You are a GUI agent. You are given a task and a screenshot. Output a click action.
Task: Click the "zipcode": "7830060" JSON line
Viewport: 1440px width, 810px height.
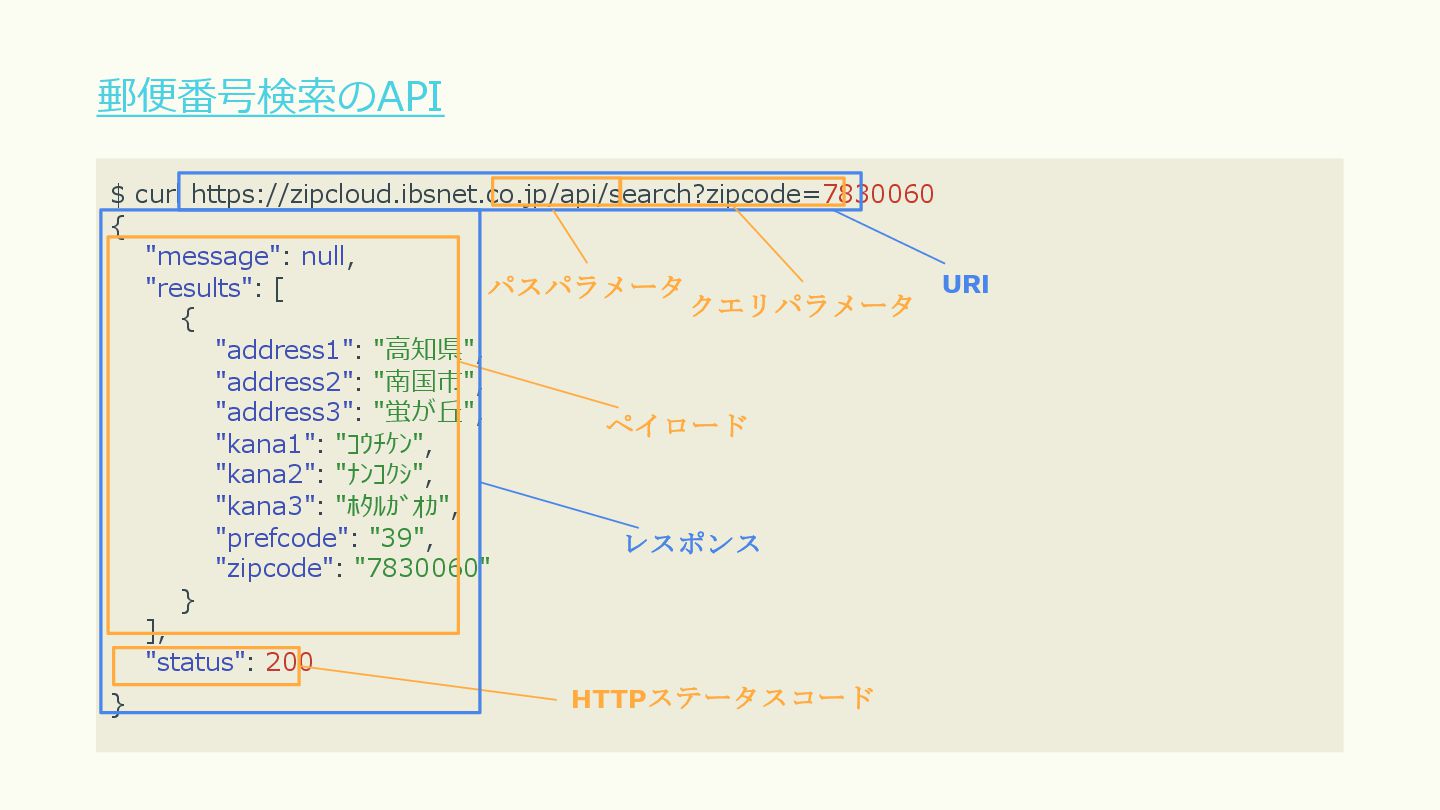353,568
